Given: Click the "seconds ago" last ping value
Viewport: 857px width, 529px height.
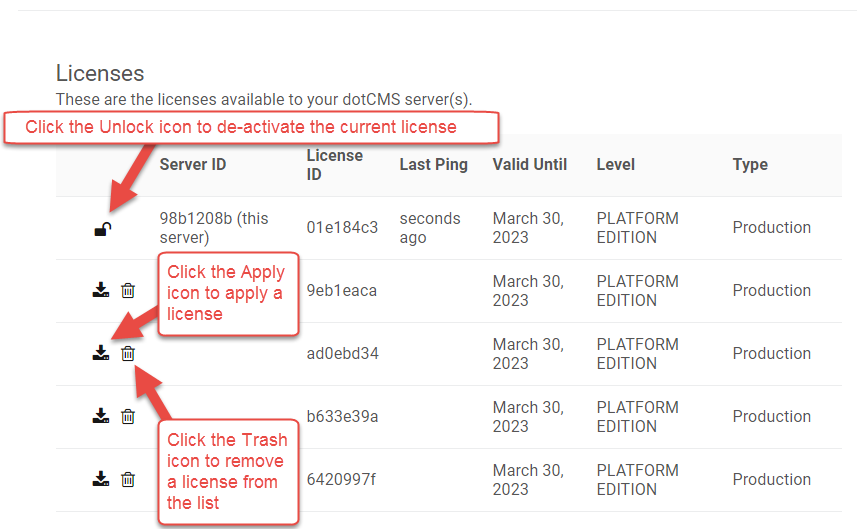Looking at the screenshot, I should (430, 228).
